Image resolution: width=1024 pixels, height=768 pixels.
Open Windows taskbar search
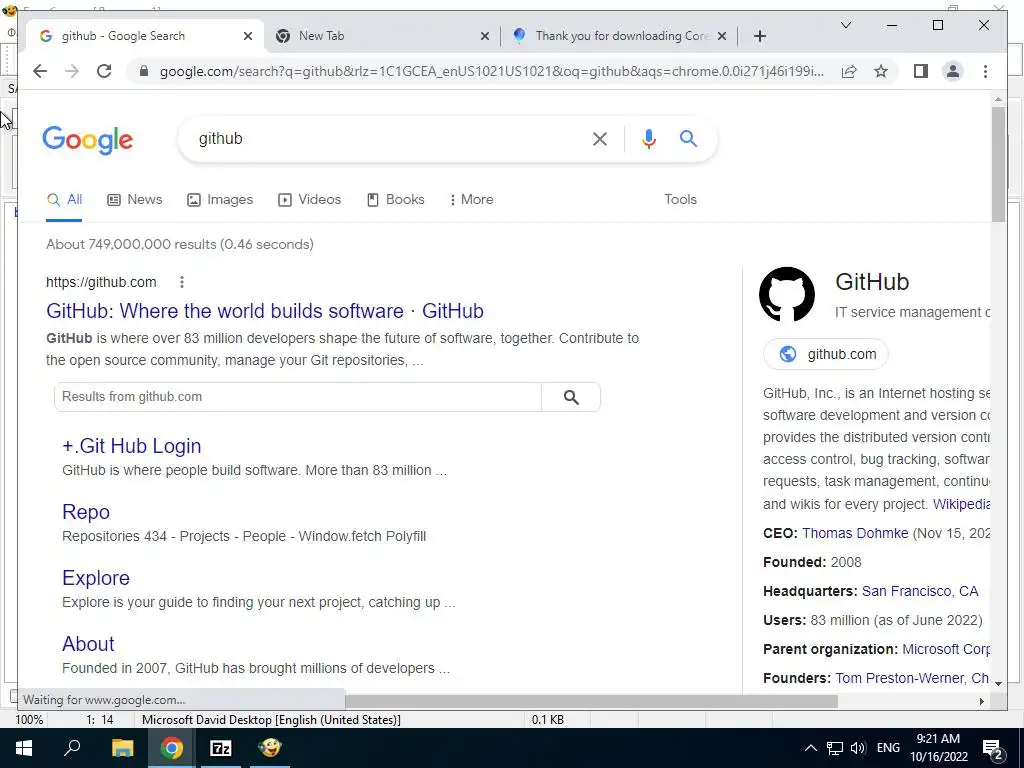[x=72, y=748]
